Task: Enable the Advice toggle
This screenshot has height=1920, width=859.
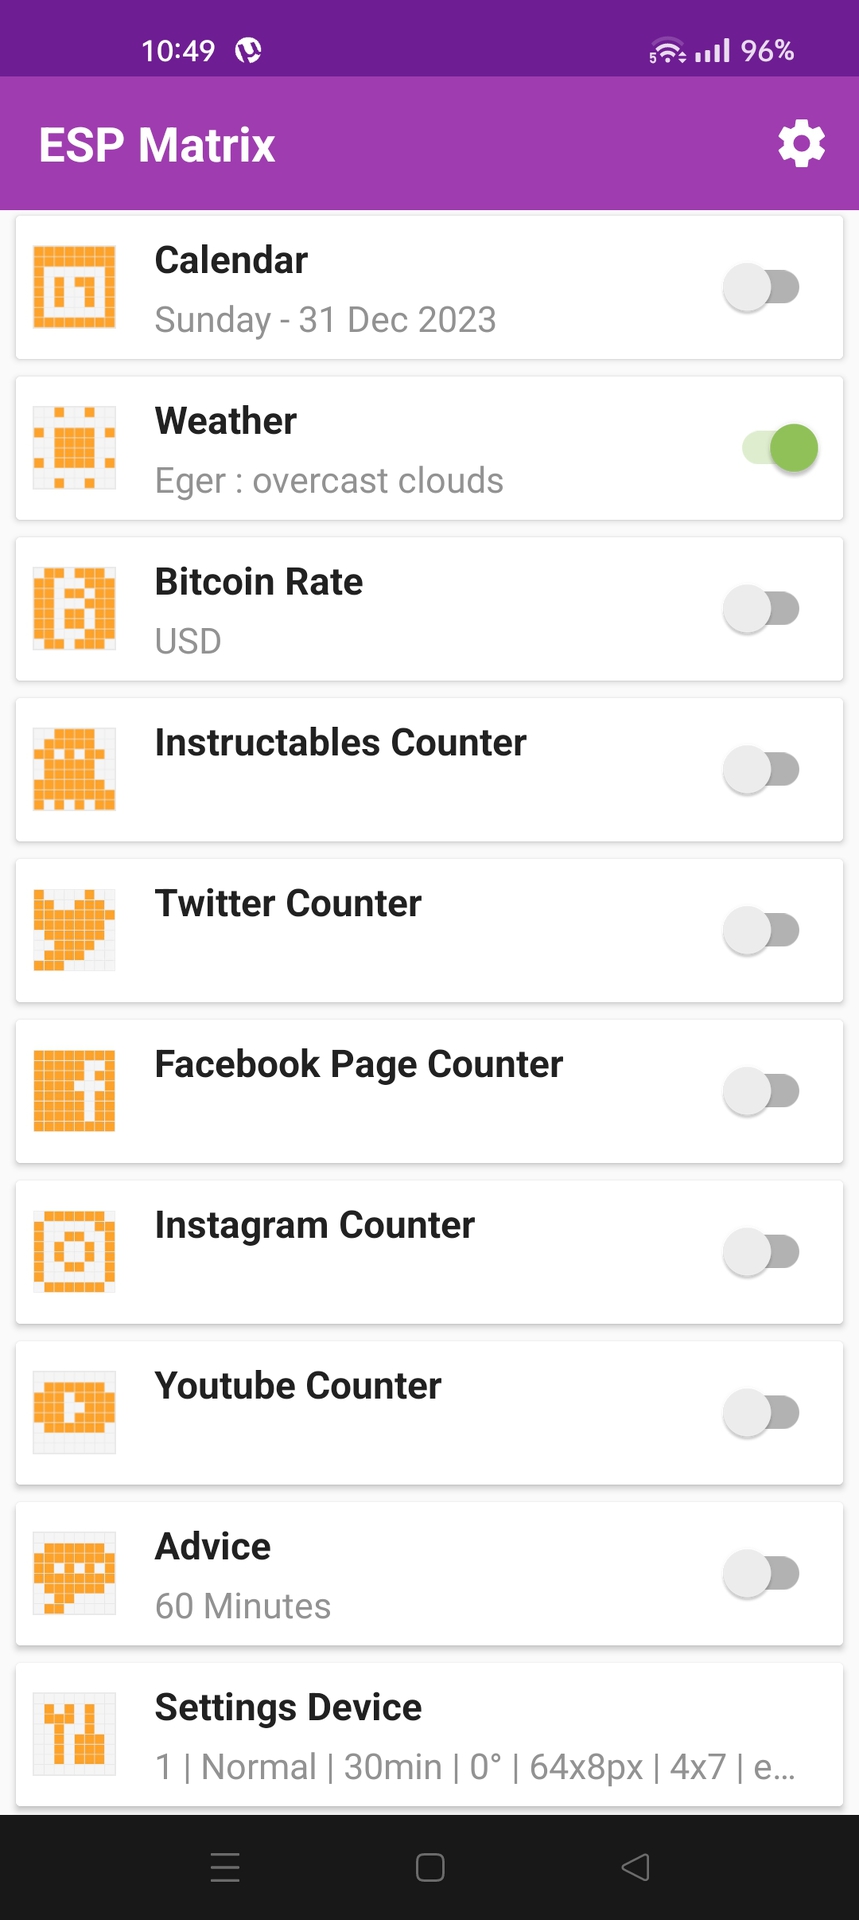Action: (x=762, y=1574)
